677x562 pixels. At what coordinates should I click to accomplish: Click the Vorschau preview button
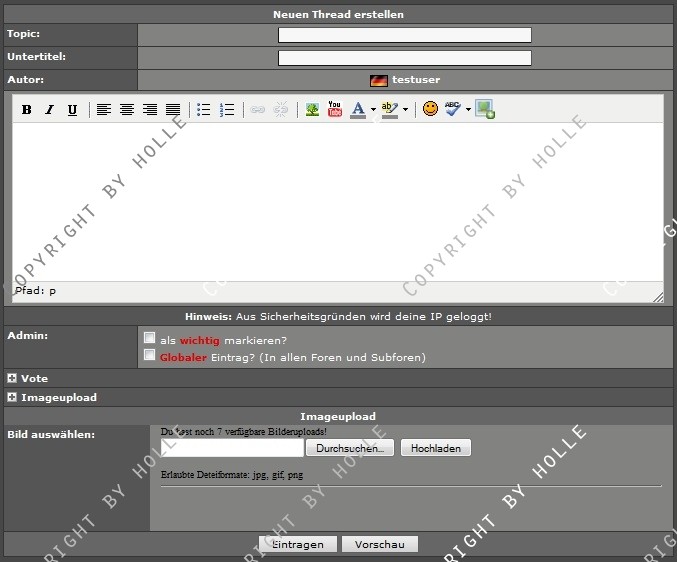[x=379, y=544]
